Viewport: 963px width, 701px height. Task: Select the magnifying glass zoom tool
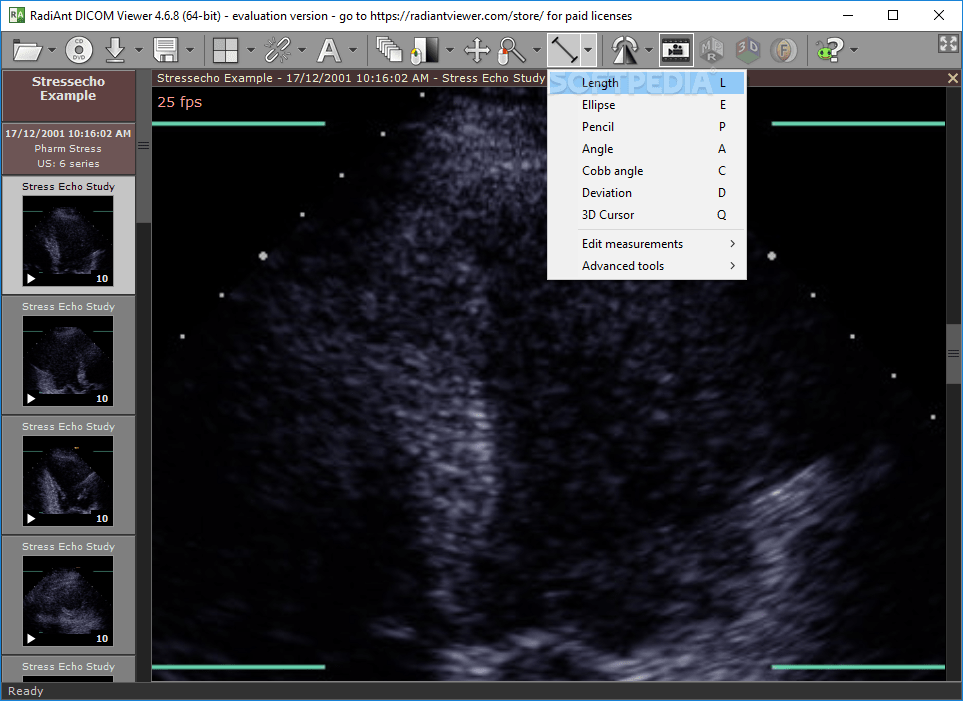click(512, 50)
